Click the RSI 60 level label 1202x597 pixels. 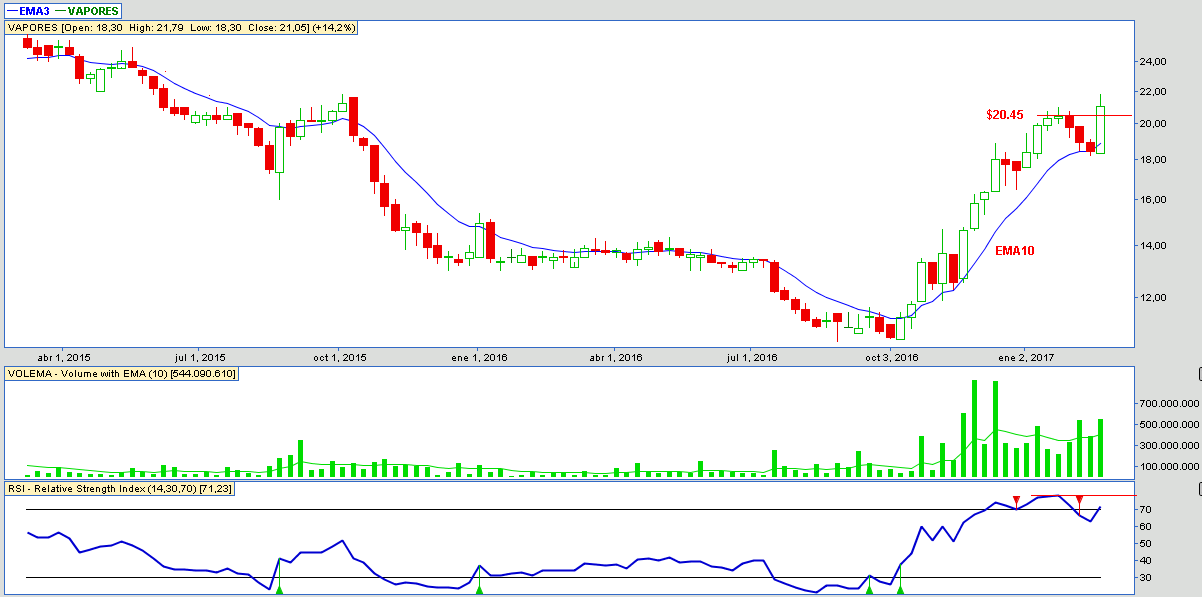[x=1146, y=527]
